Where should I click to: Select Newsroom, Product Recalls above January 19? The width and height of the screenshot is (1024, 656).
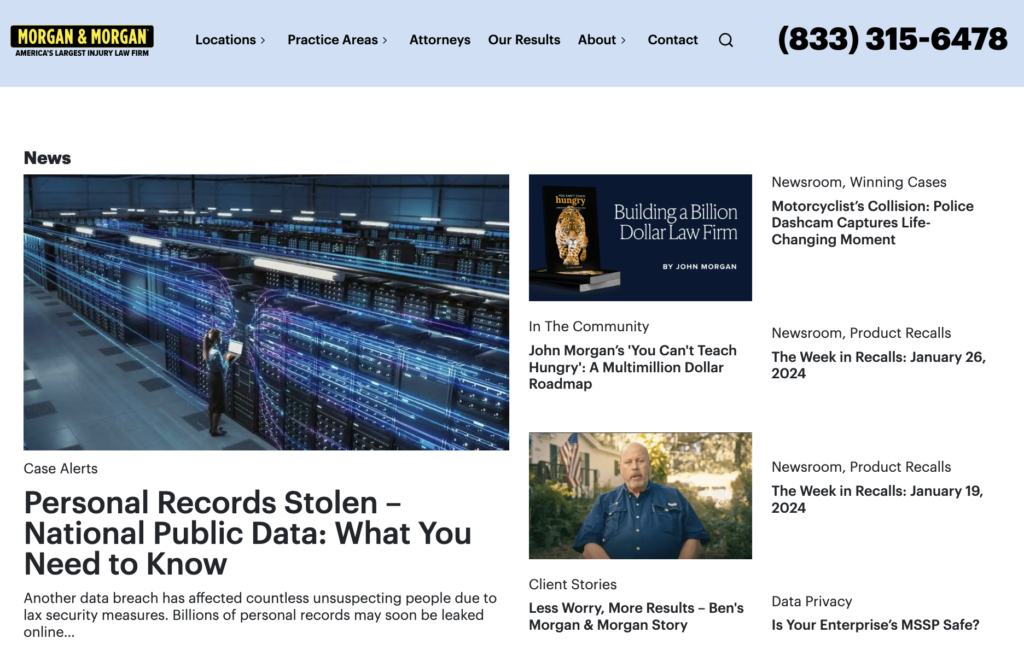point(861,467)
